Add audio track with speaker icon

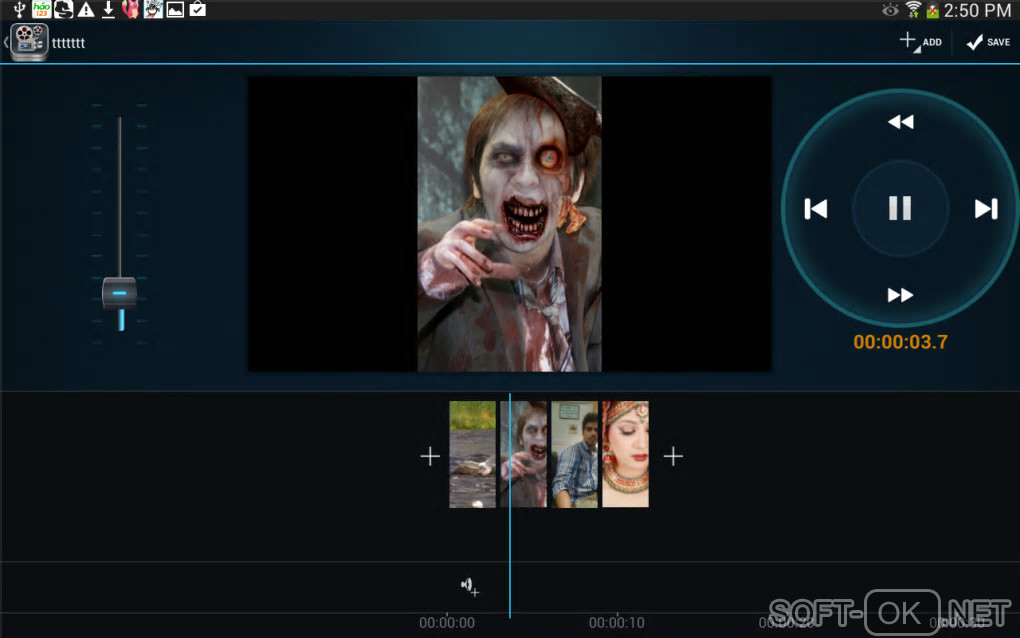click(x=470, y=587)
